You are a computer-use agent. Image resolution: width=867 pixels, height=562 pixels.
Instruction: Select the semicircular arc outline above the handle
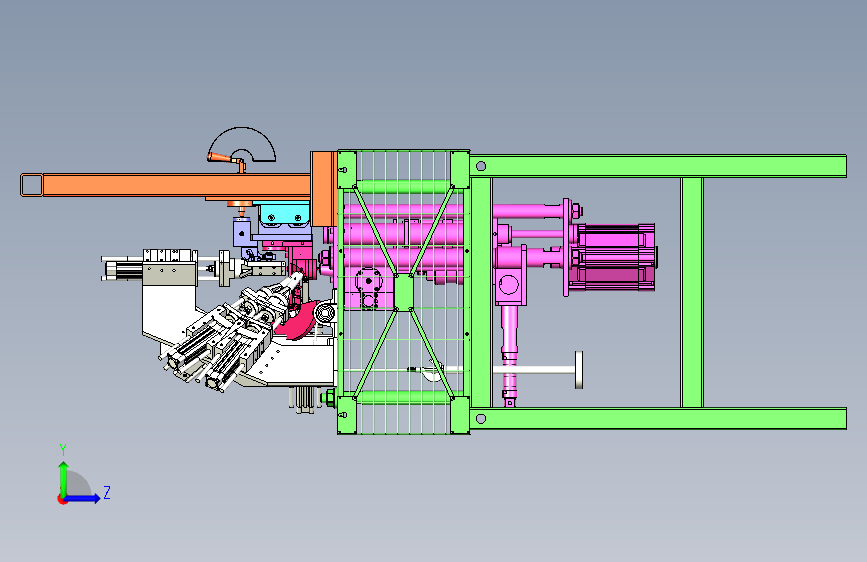pyautogui.click(x=242, y=144)
